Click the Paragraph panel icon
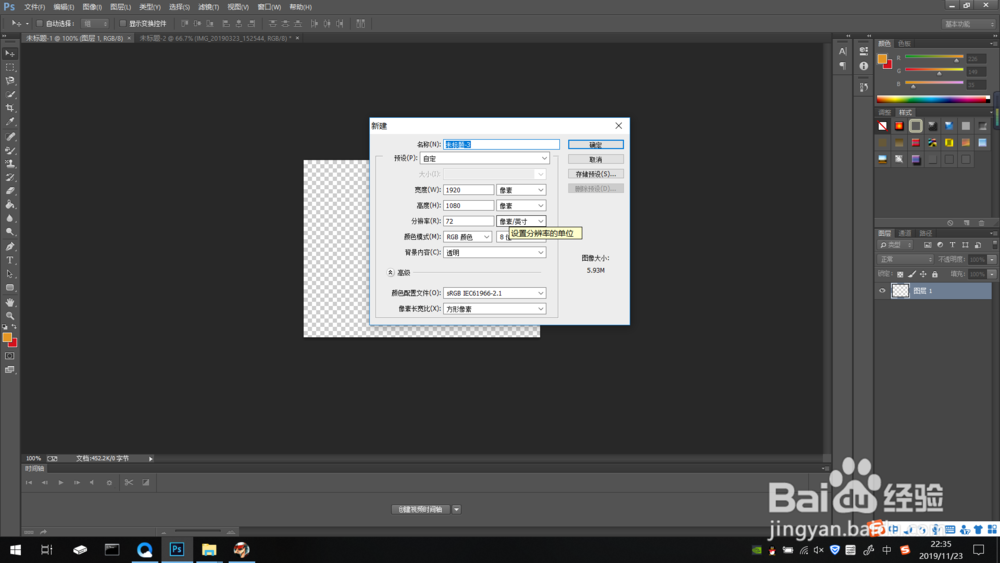The image size is (1000, 563). 842,66
